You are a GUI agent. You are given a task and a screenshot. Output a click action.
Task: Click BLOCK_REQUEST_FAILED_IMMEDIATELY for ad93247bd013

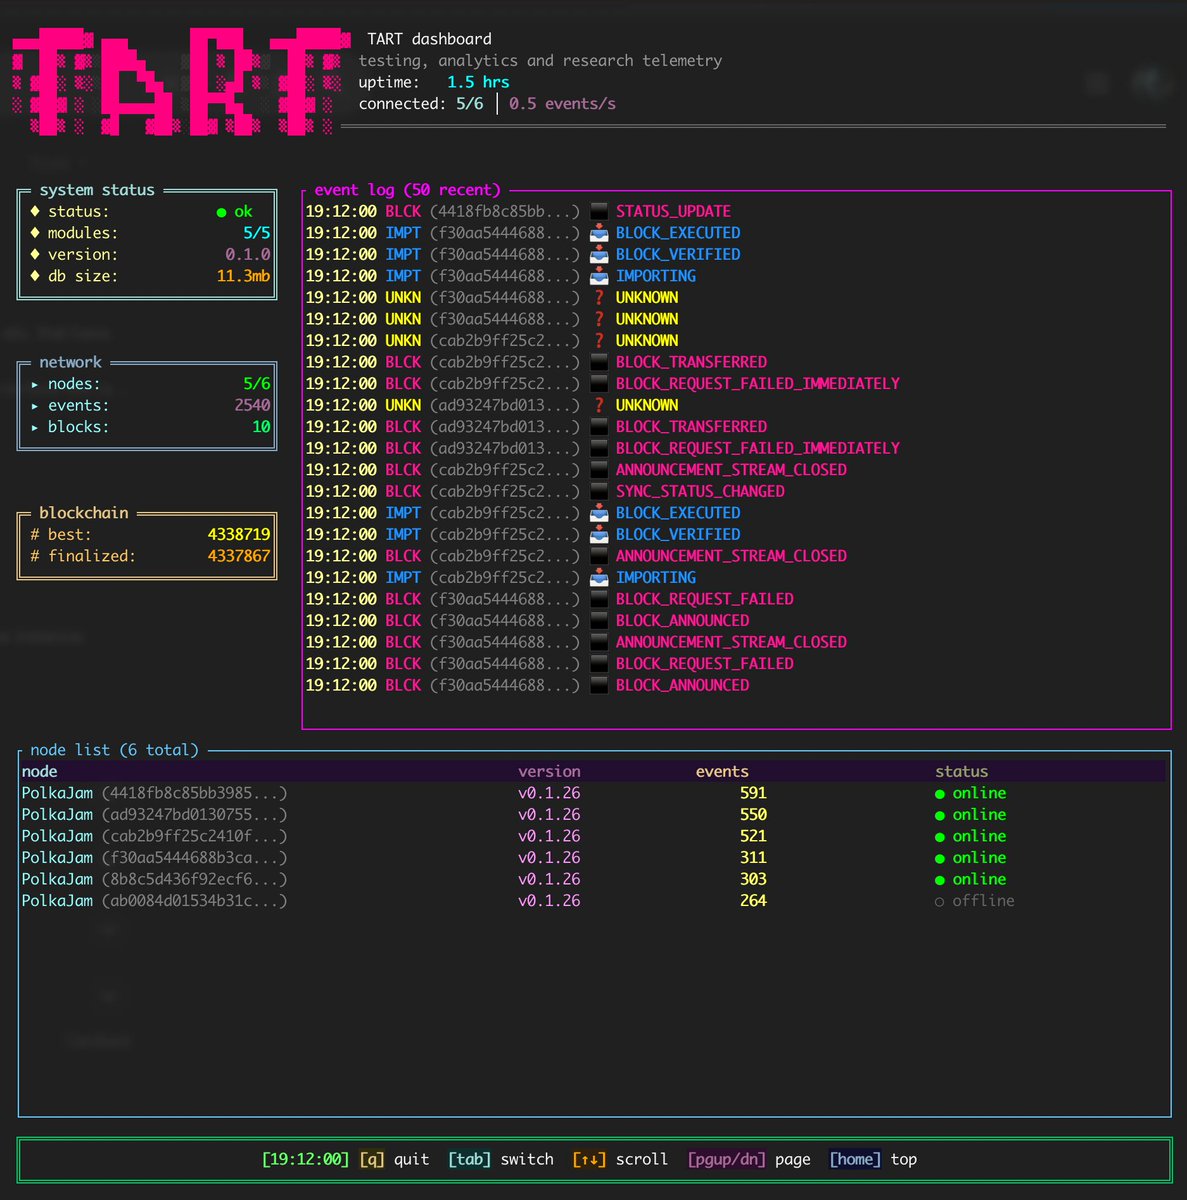coord(758,448)
